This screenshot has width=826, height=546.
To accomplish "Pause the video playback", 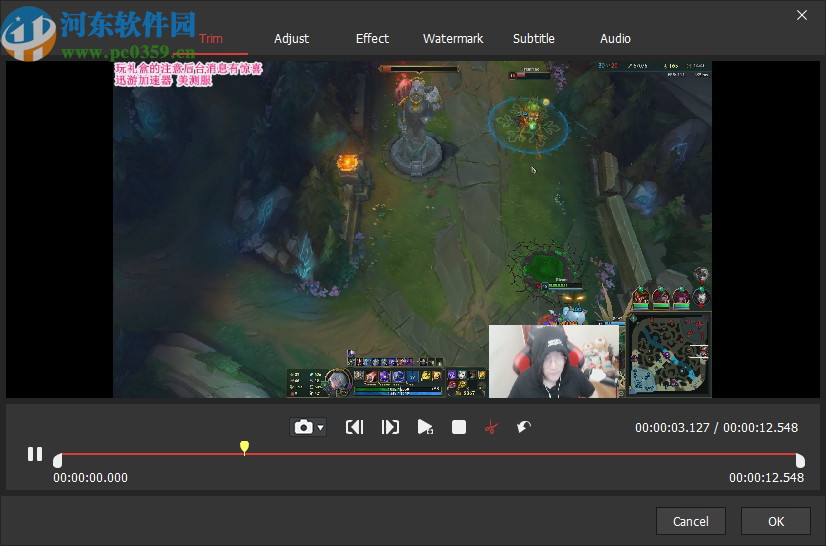I will click(x=35, y=454).
